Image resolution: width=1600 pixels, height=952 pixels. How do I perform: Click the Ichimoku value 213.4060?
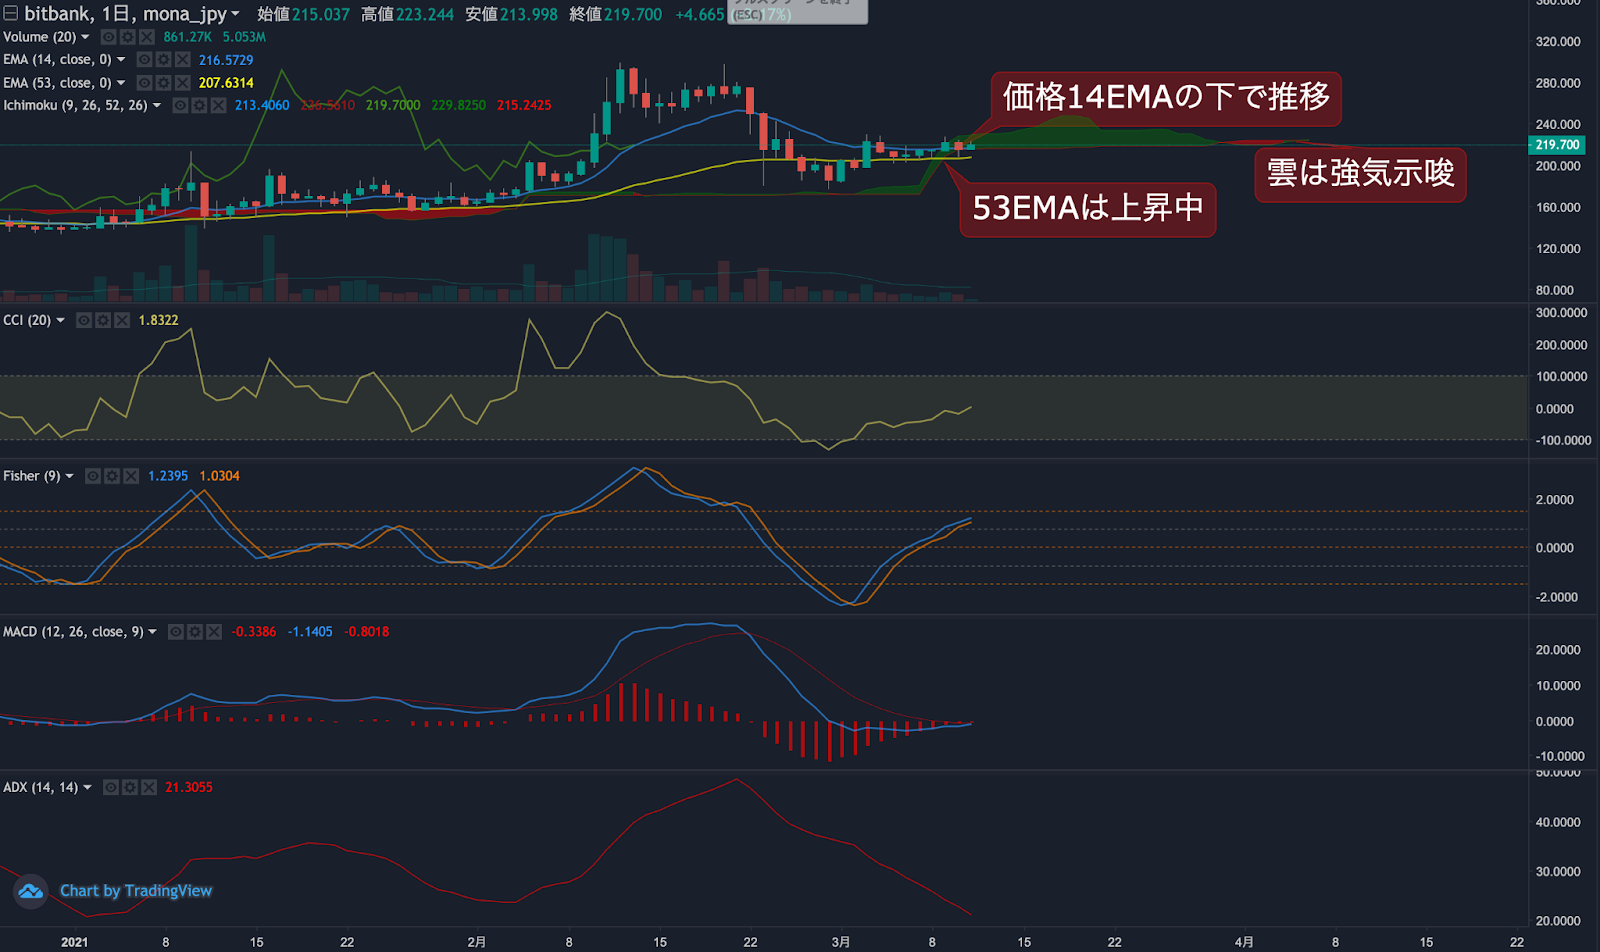pos(262,105)
